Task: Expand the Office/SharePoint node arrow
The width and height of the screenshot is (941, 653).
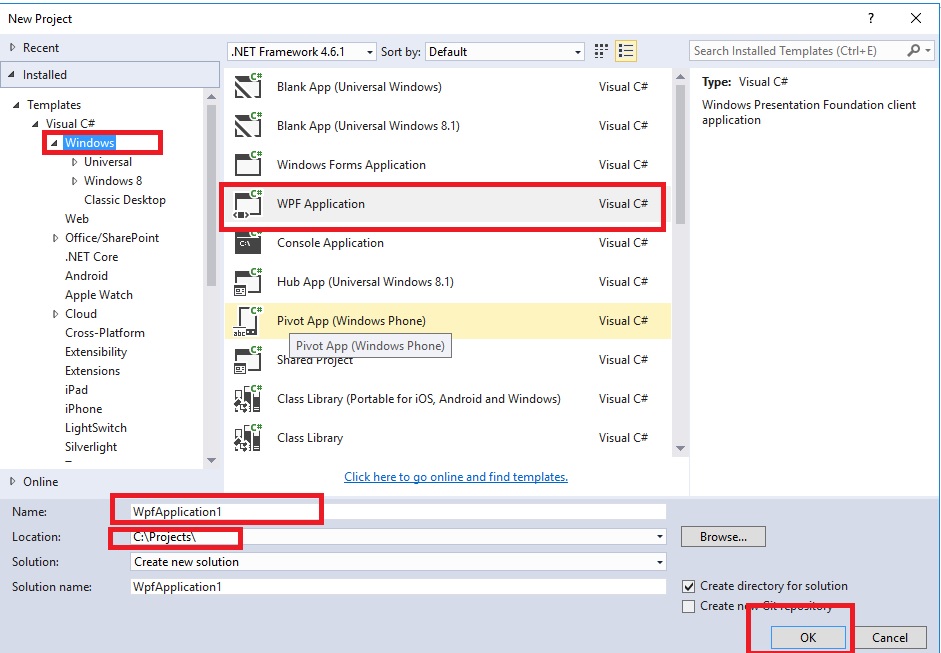Action: coord(55,238)
